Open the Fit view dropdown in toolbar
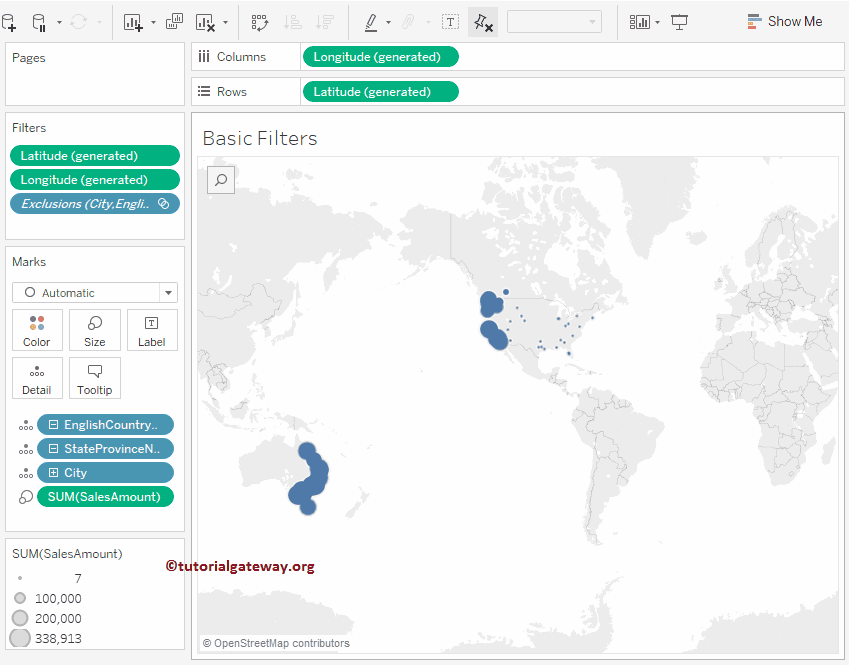849x665 pixels. (x=554, y=21)
